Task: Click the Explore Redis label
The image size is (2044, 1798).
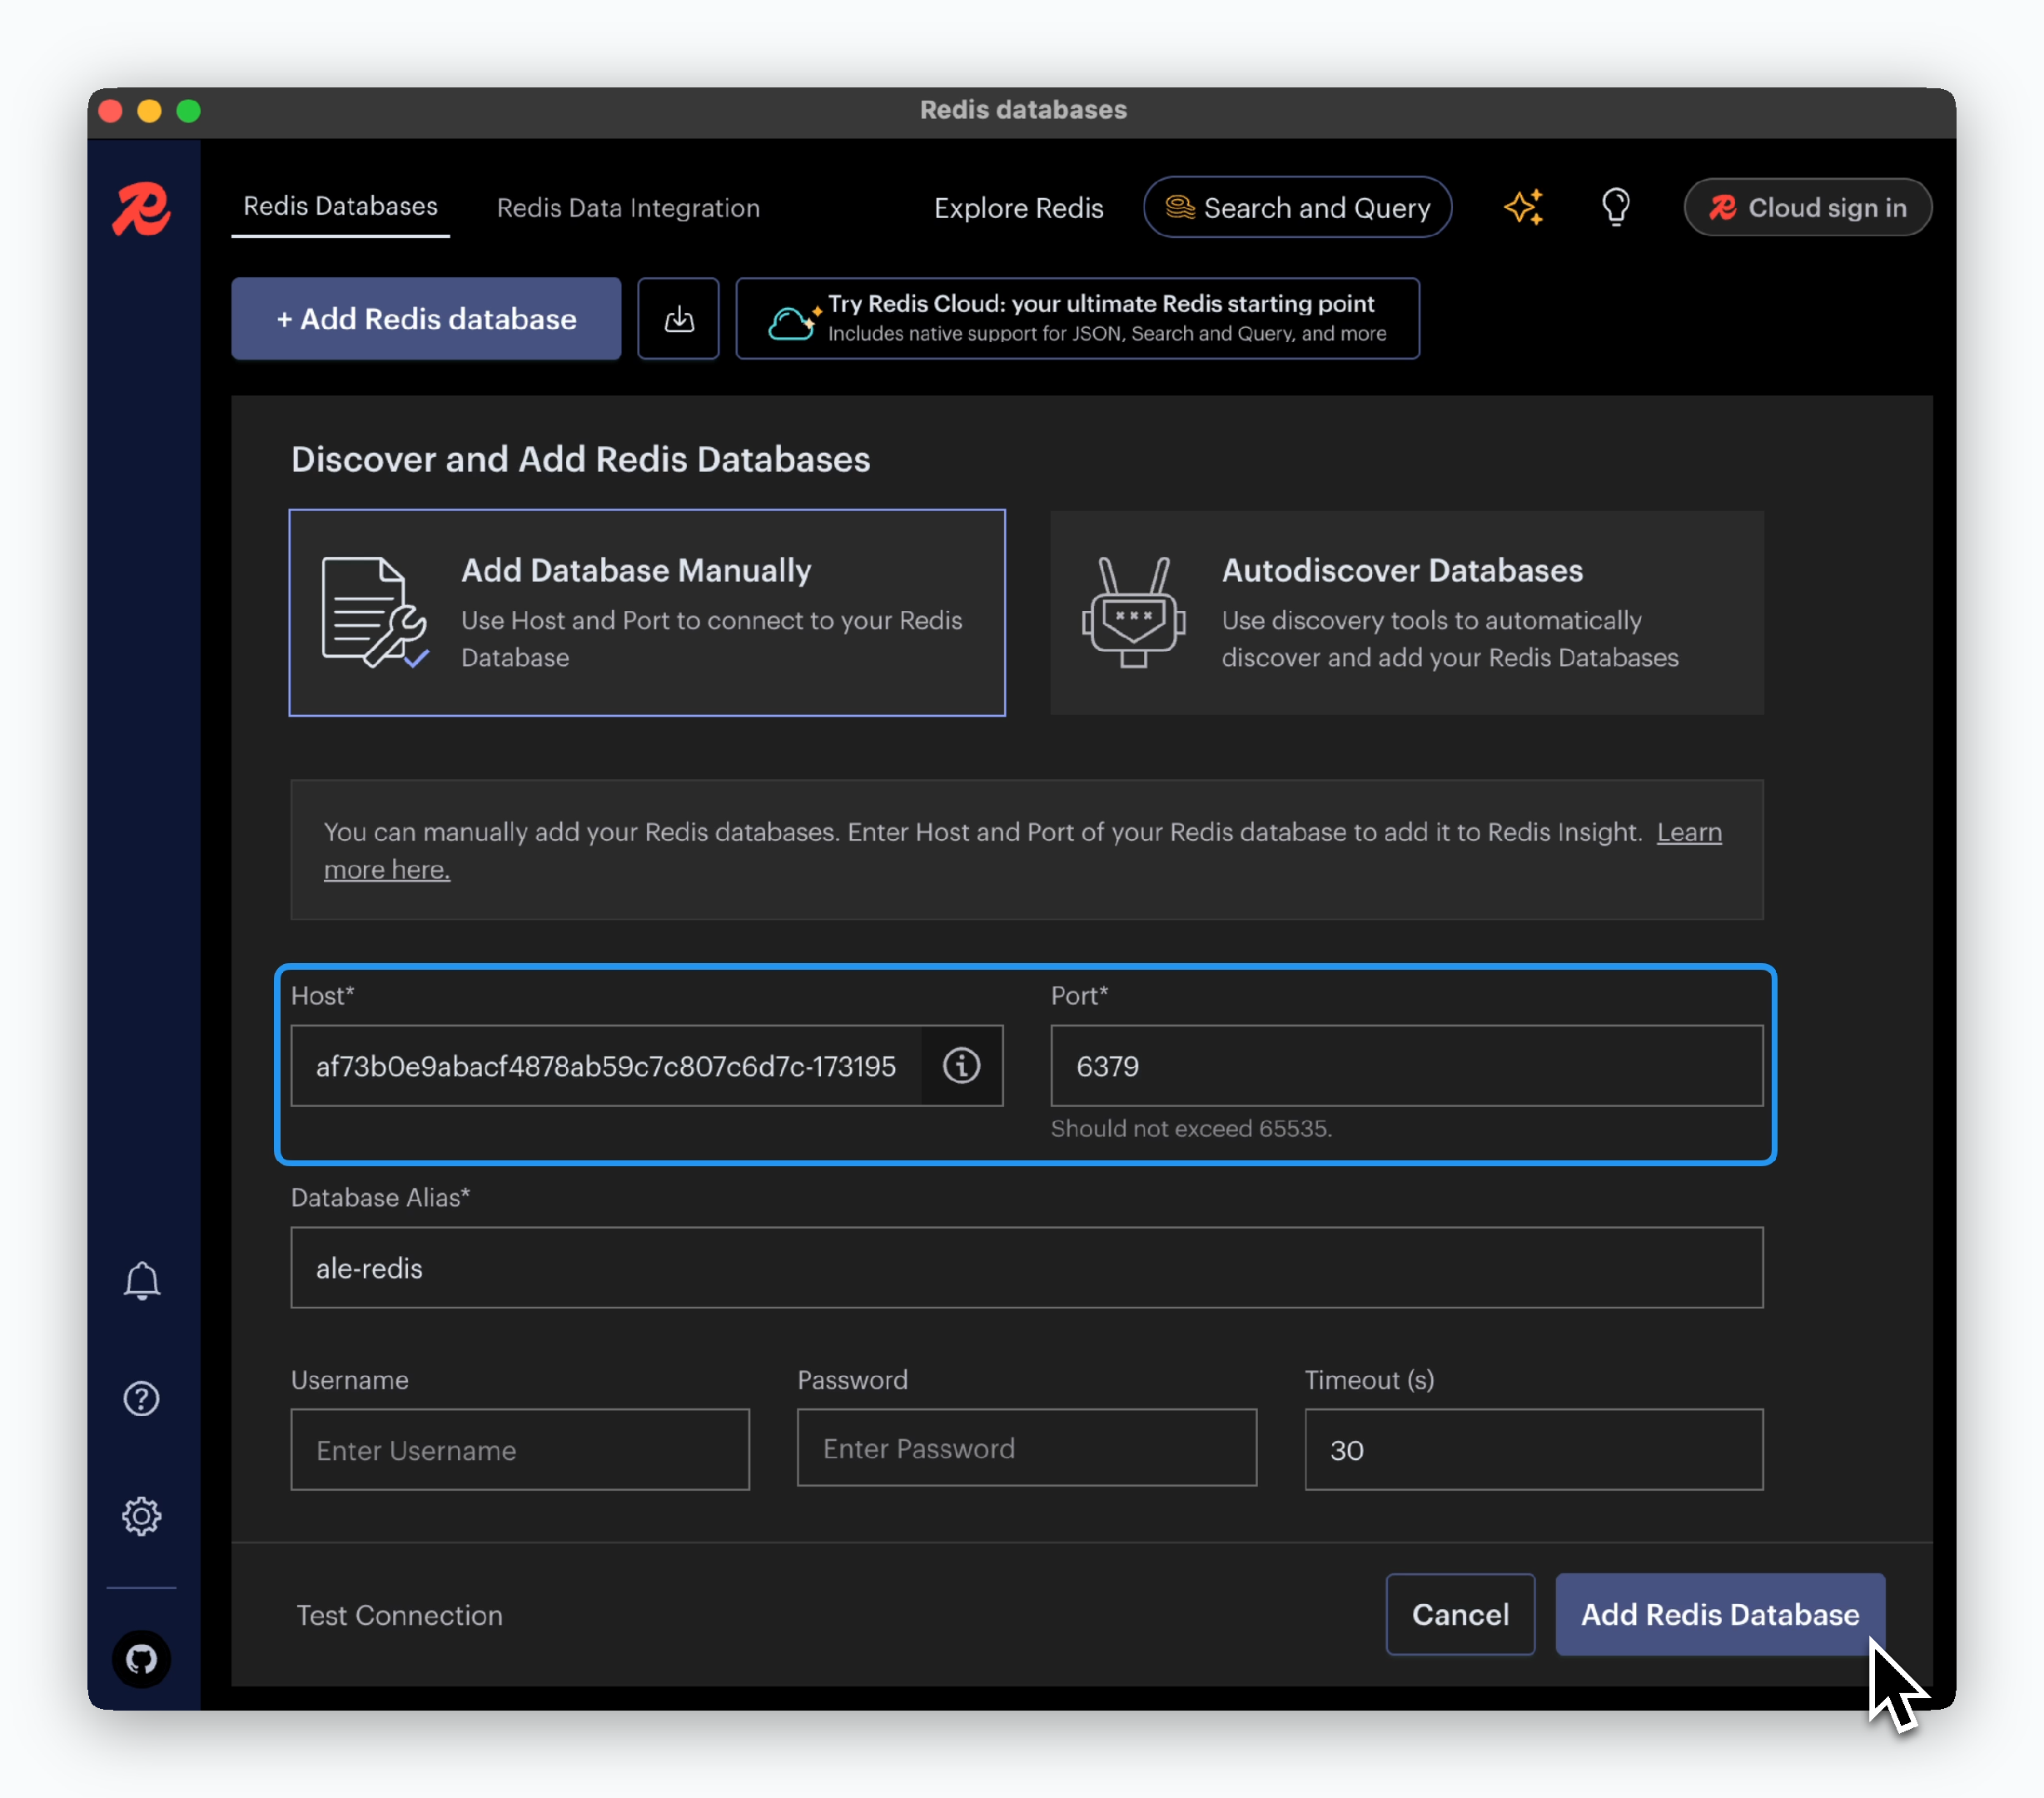Action: [x=1019, y=208]
